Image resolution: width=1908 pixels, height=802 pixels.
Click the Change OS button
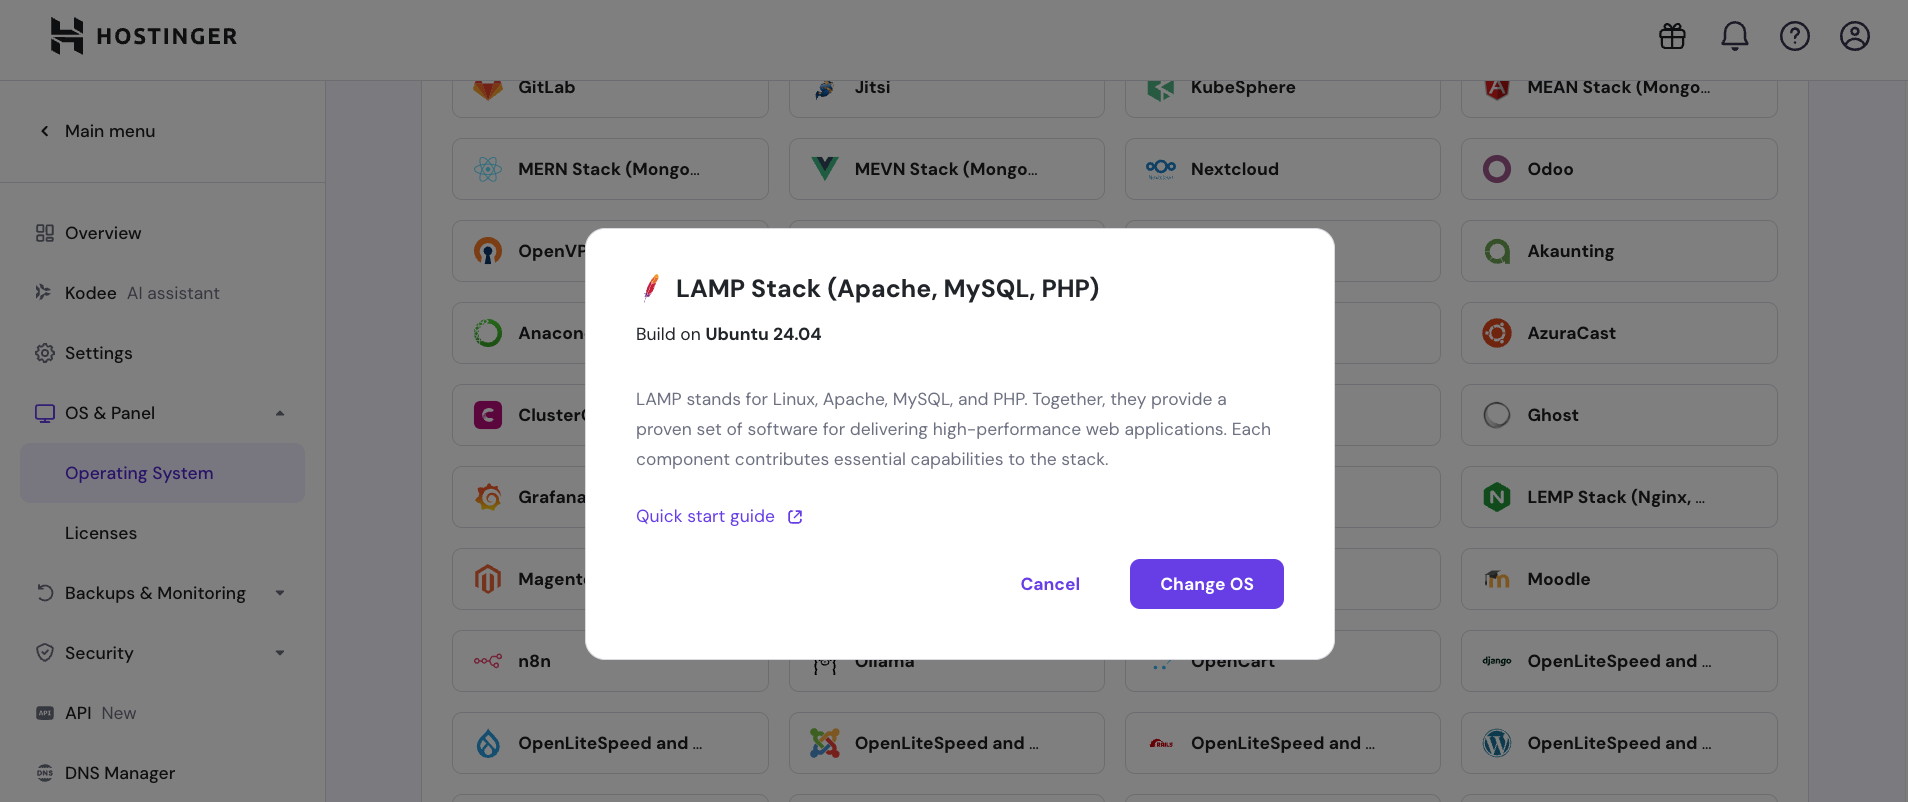pos(1206,583)
